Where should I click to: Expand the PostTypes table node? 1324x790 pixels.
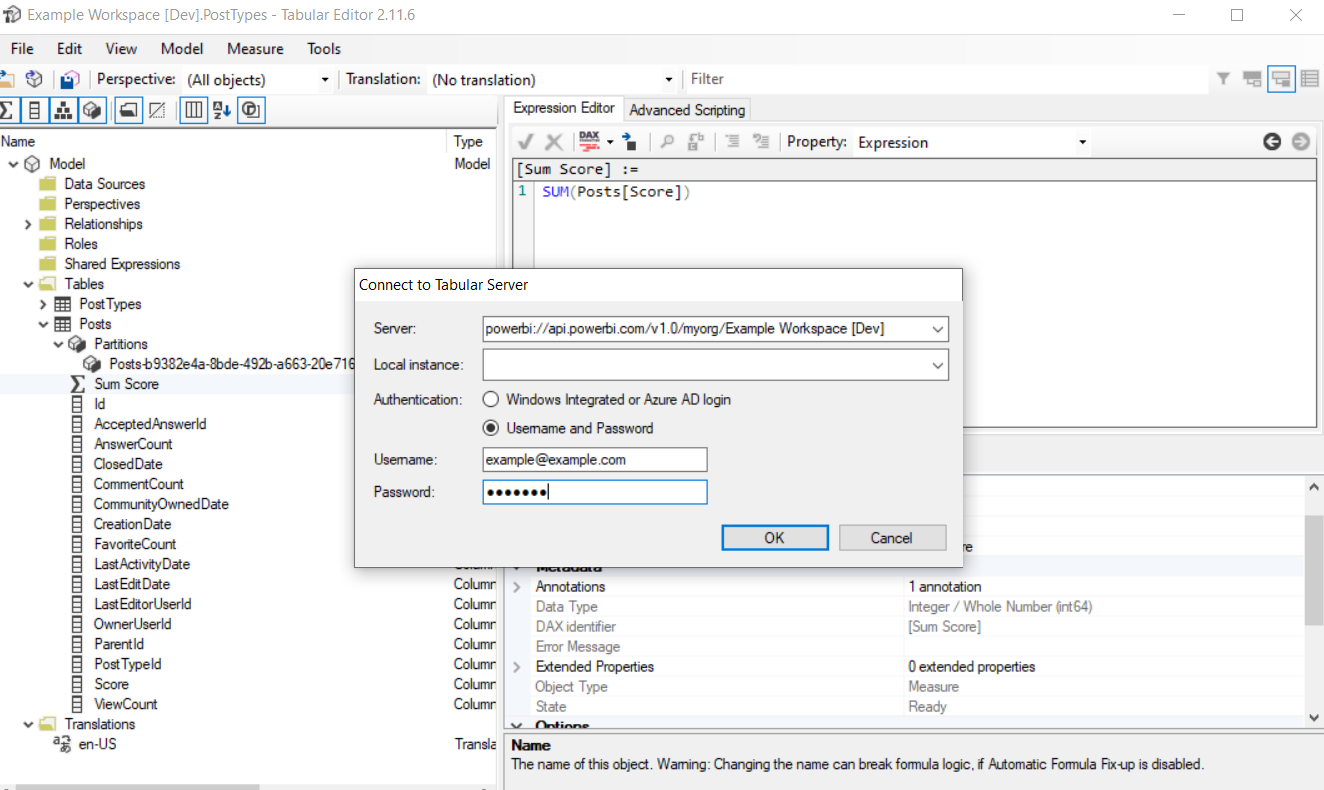(x=43, y=304)
